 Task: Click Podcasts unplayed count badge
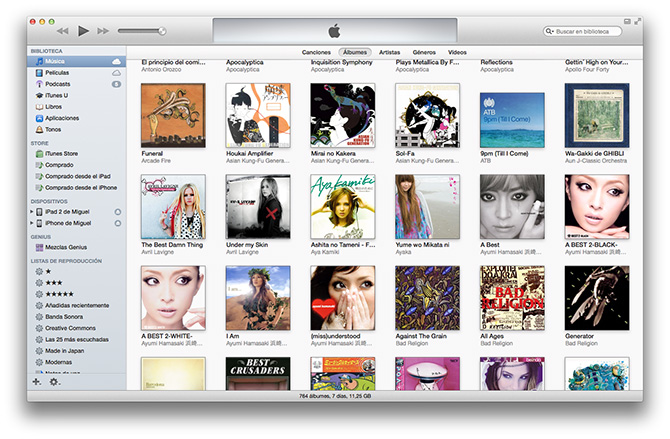(116, 84)
